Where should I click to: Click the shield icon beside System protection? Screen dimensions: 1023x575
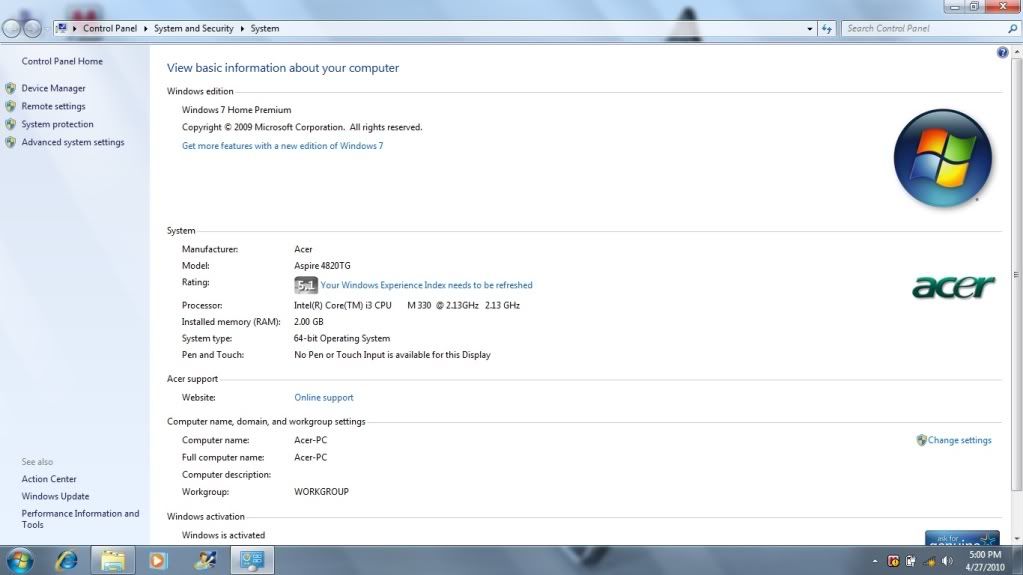click(x=10, y=124)
